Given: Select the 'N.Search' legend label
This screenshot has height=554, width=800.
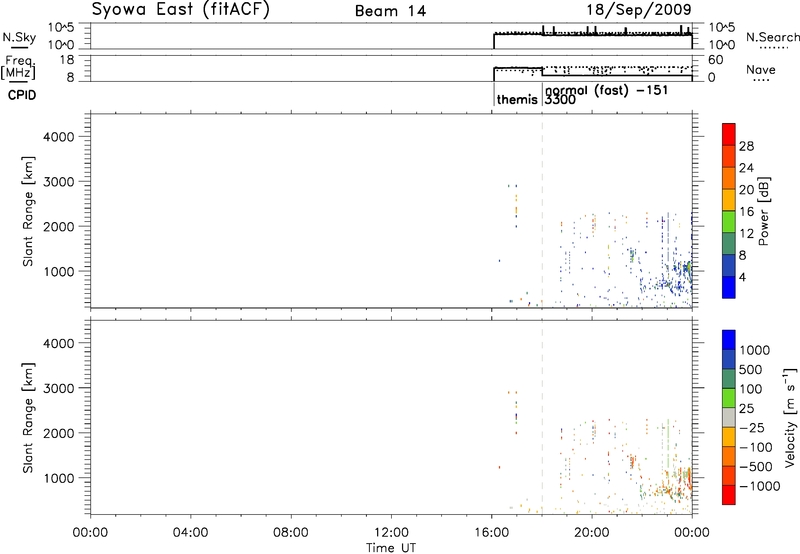Looking at the screenshot, I should coord(773,37).
